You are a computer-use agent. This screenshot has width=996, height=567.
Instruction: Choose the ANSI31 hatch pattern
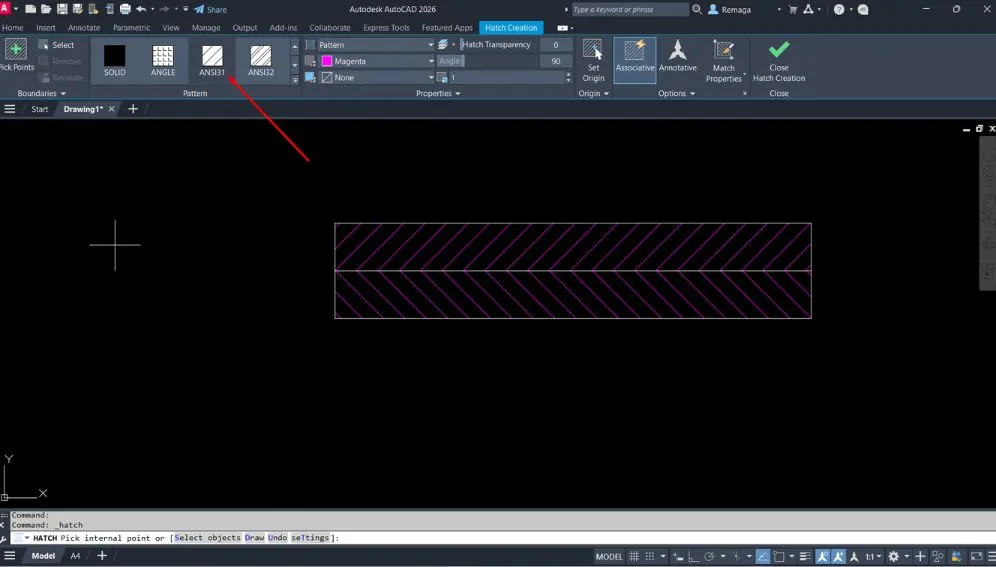pyautogui.click(x=212, y=61)
